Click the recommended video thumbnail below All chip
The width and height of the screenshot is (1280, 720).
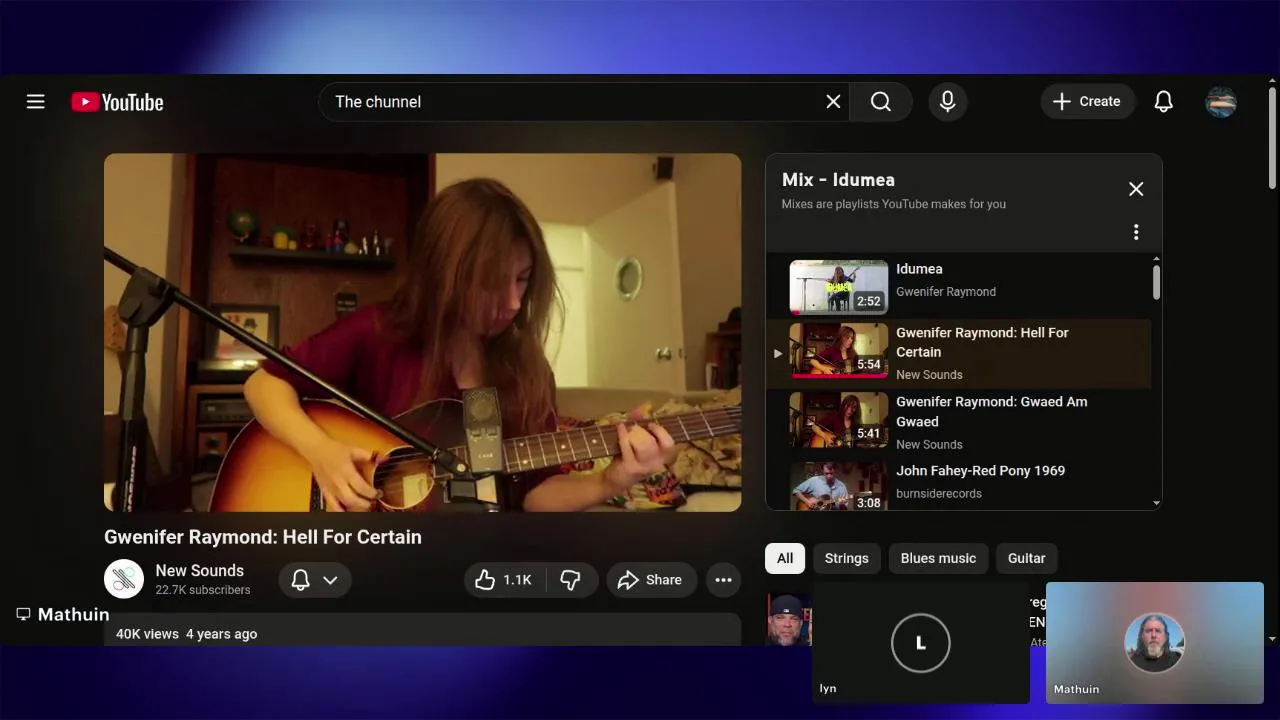coord(789,619)
